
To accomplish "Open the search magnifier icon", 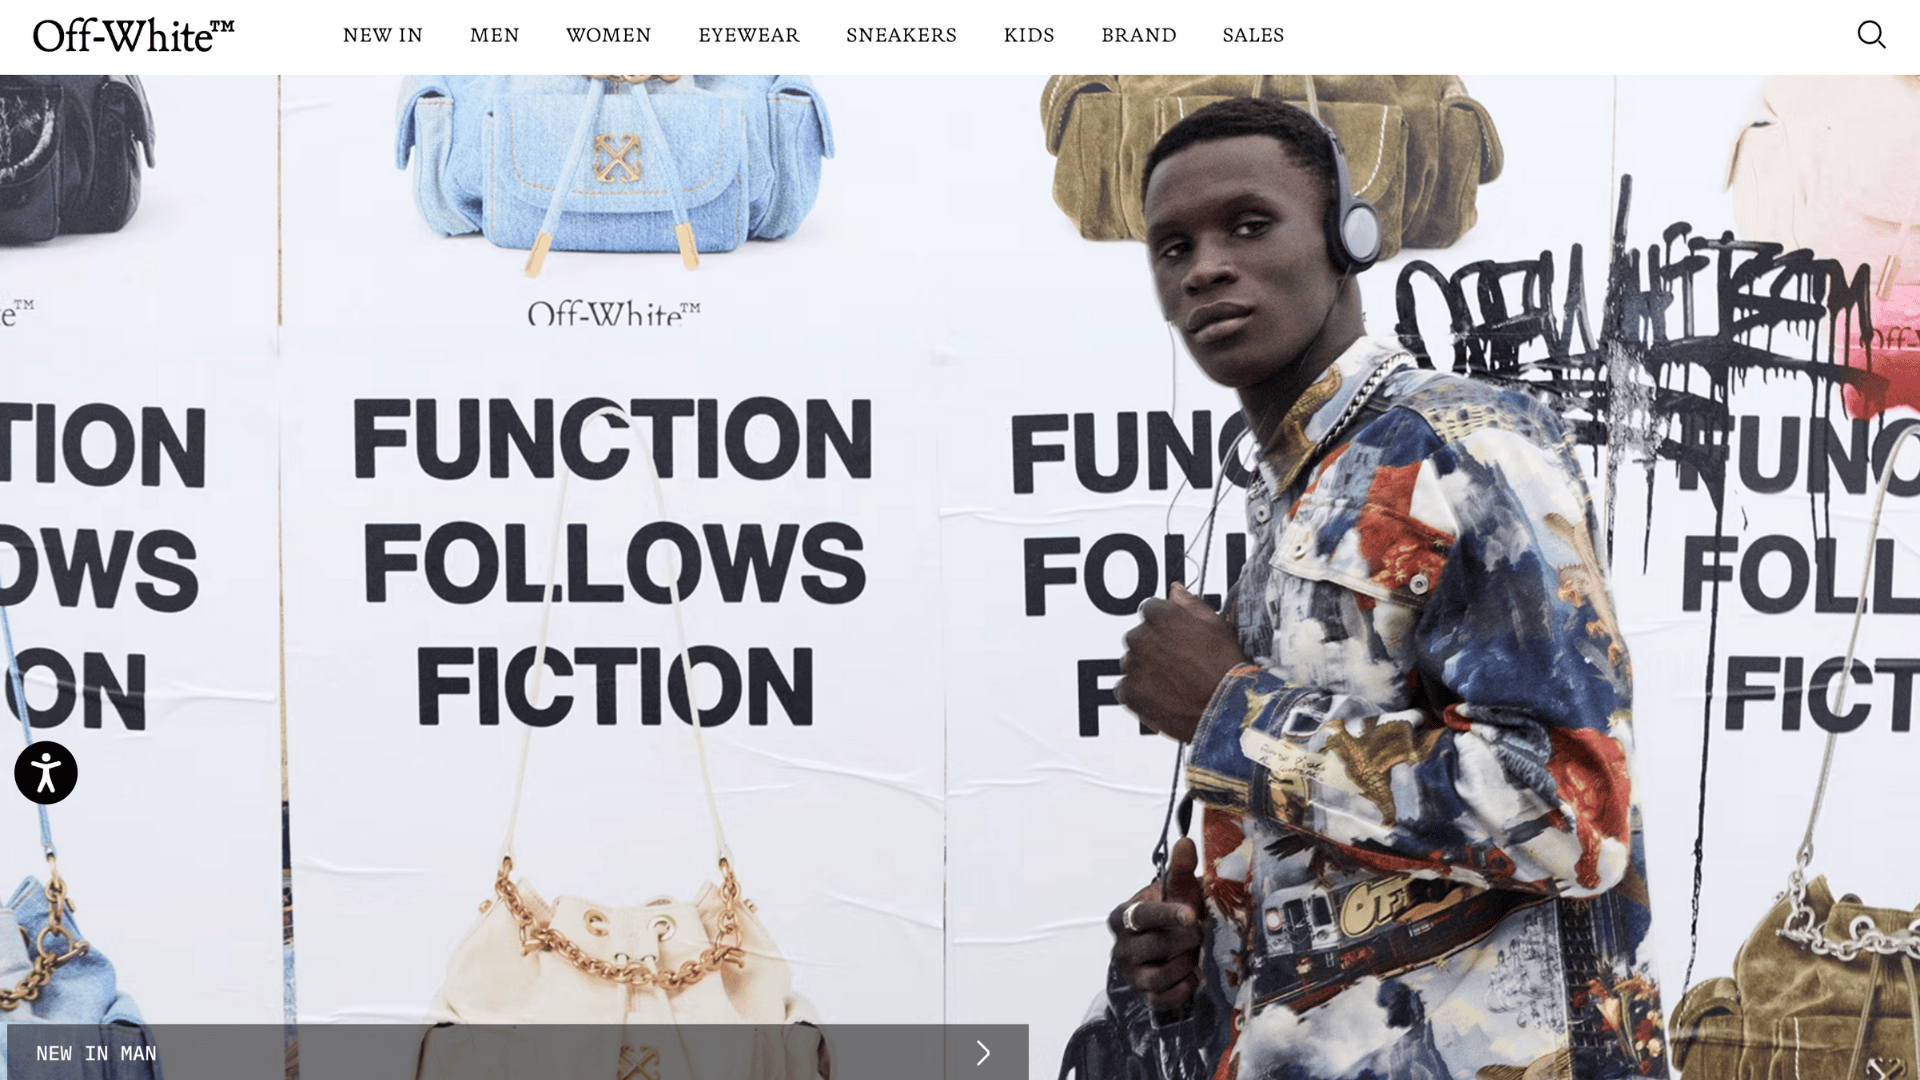I will point(1871,35).
